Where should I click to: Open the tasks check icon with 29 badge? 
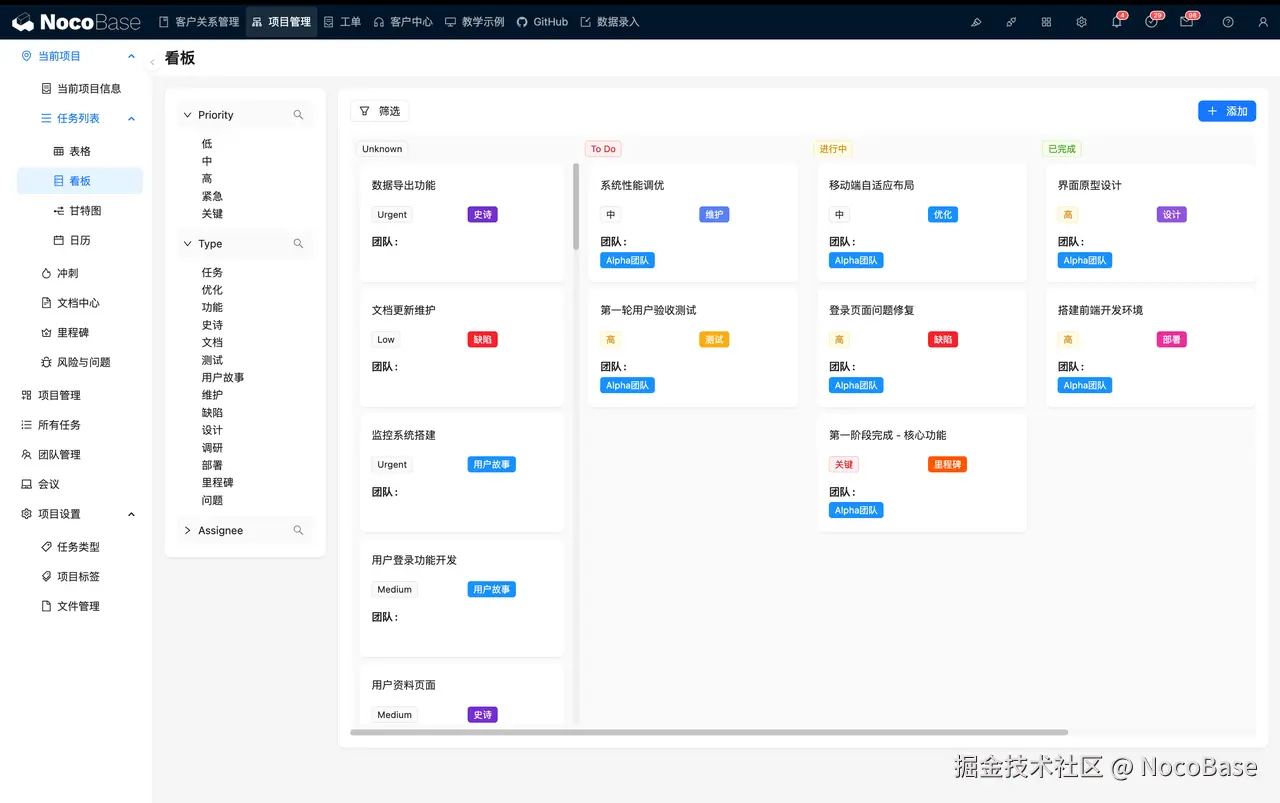(x=1152, y=21)
